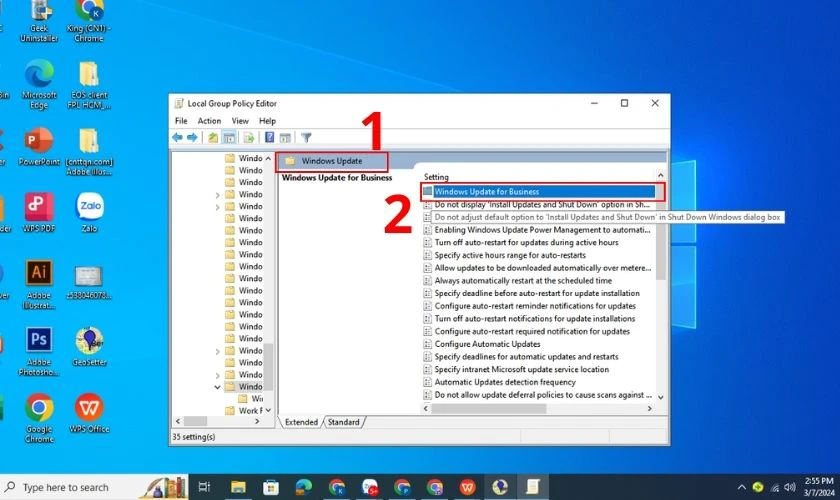Viewport: 840px width, 500px height.
Task: Show hidden system tray icons
Action: point(741,487)
